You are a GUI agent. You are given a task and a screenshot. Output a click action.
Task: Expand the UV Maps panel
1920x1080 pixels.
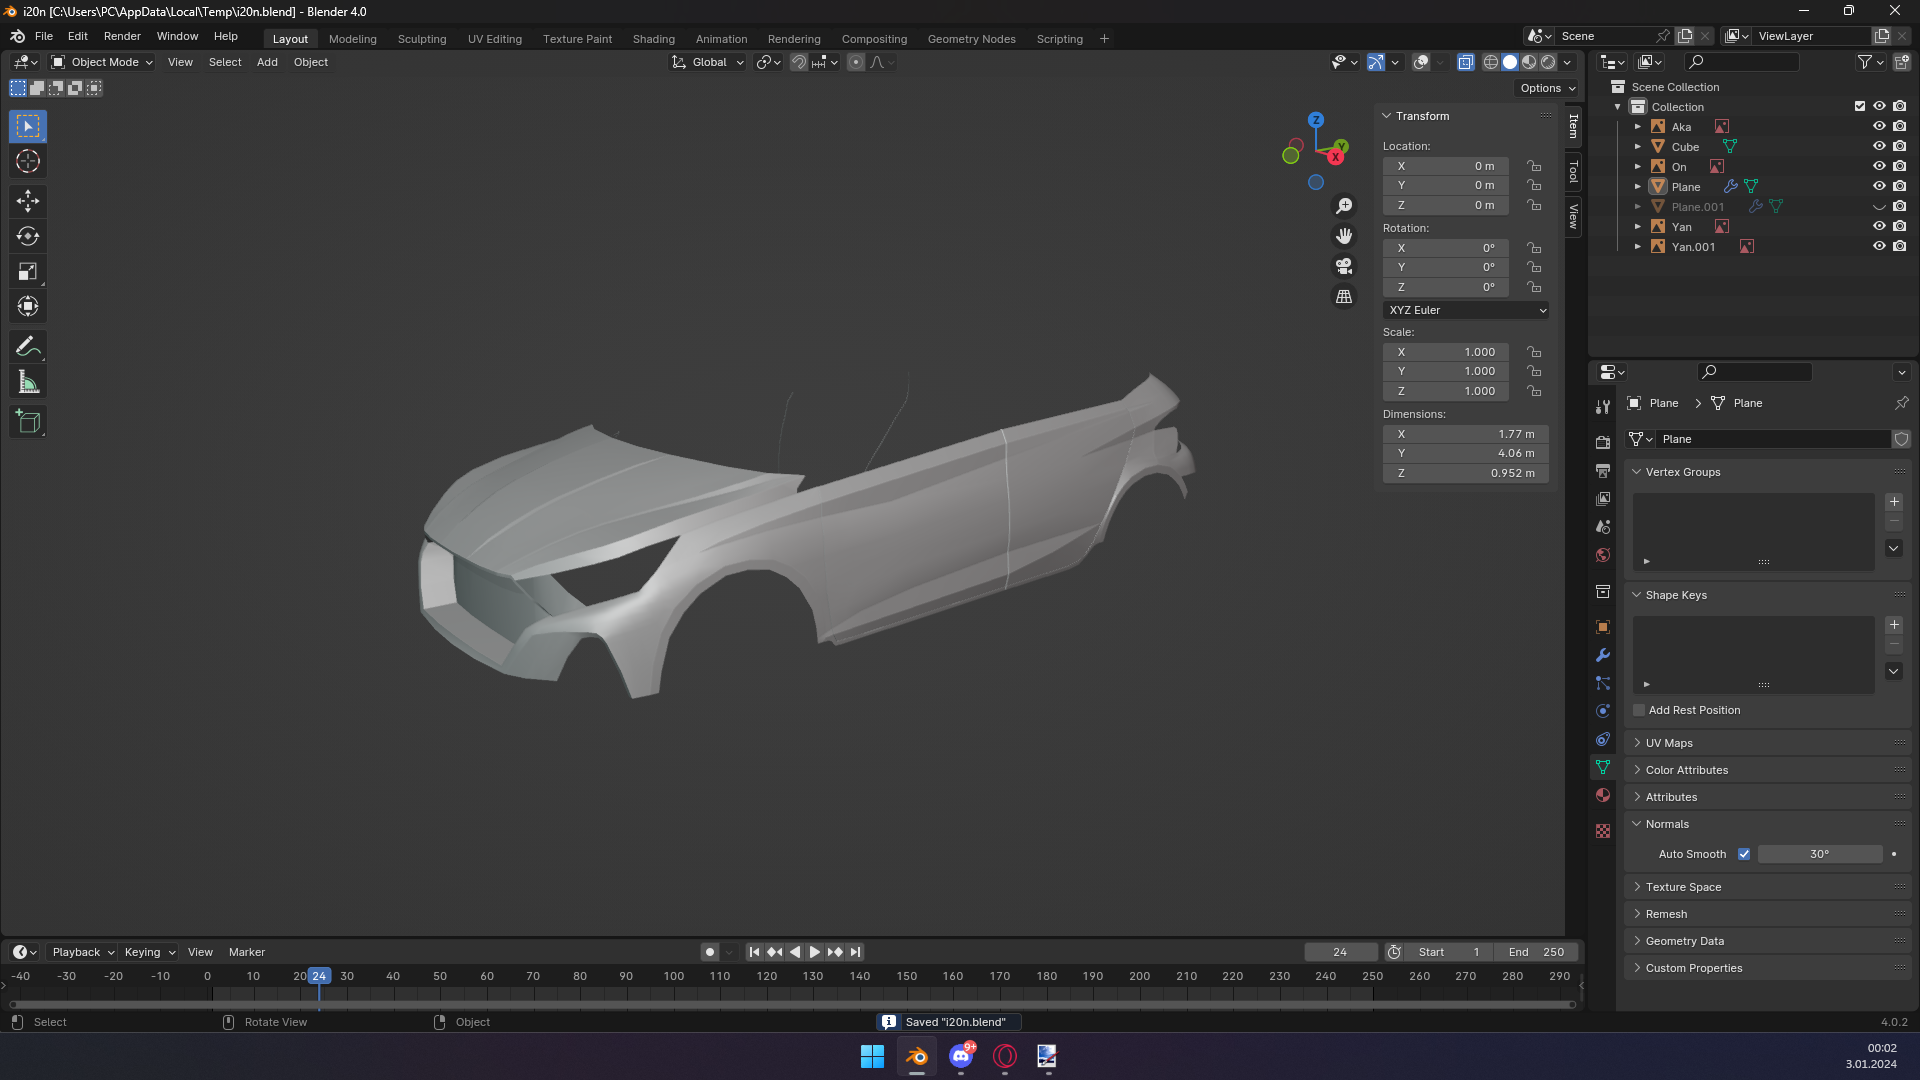click(1669, 743)
